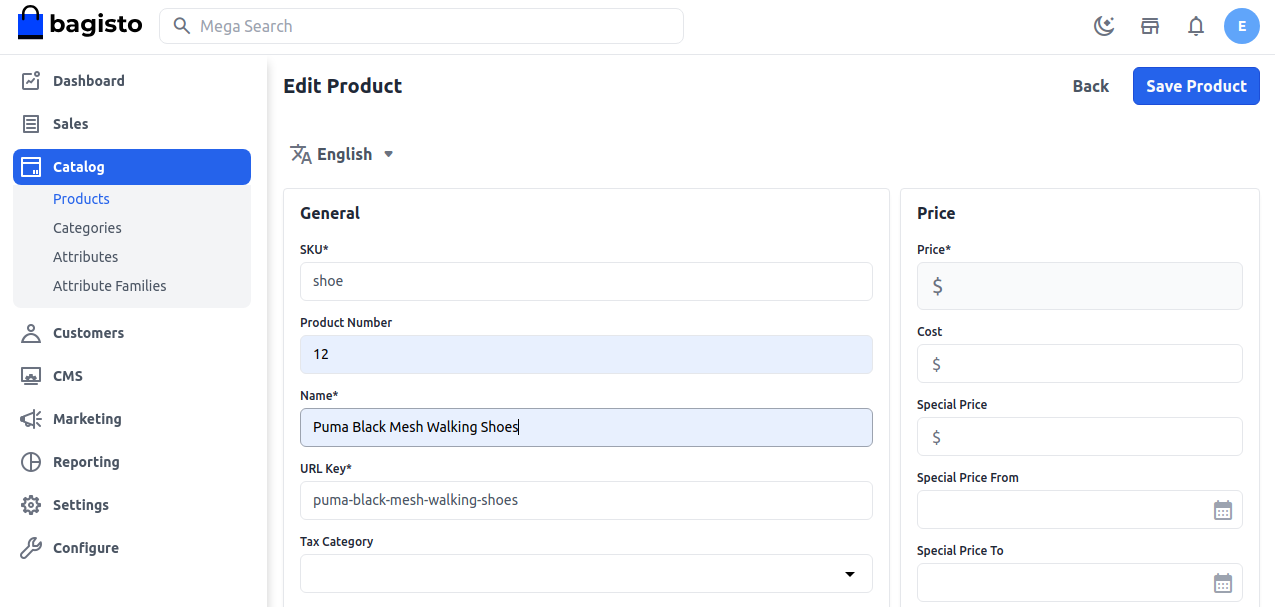Open the English locale dropdown

click(341, 154)
